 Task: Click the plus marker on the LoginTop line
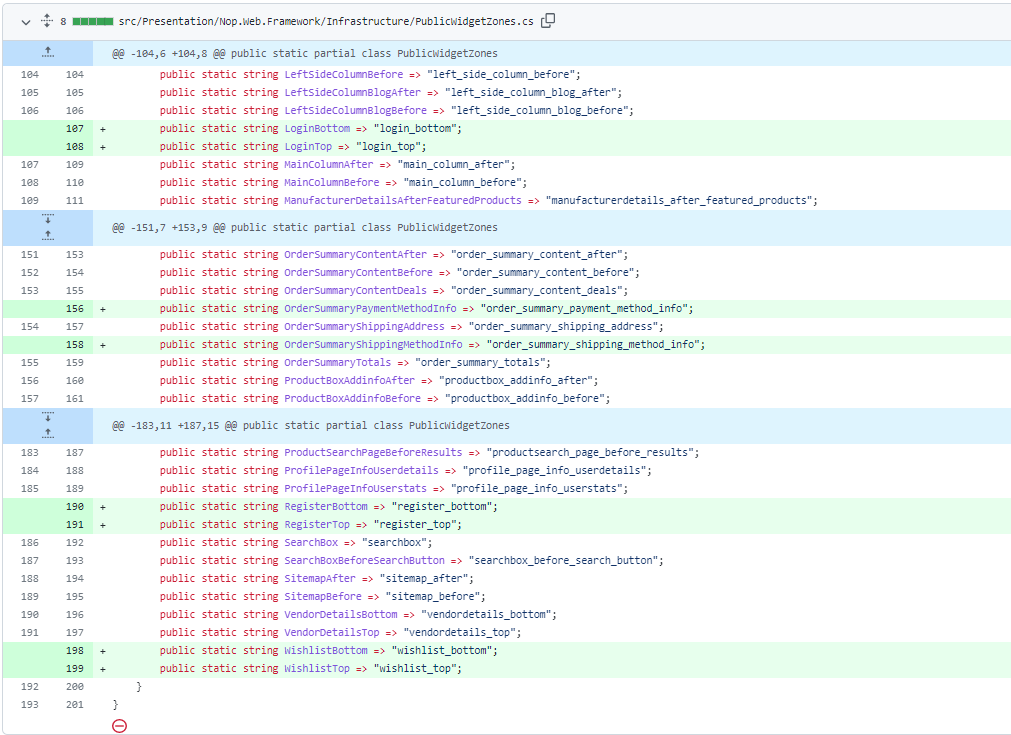102,147
